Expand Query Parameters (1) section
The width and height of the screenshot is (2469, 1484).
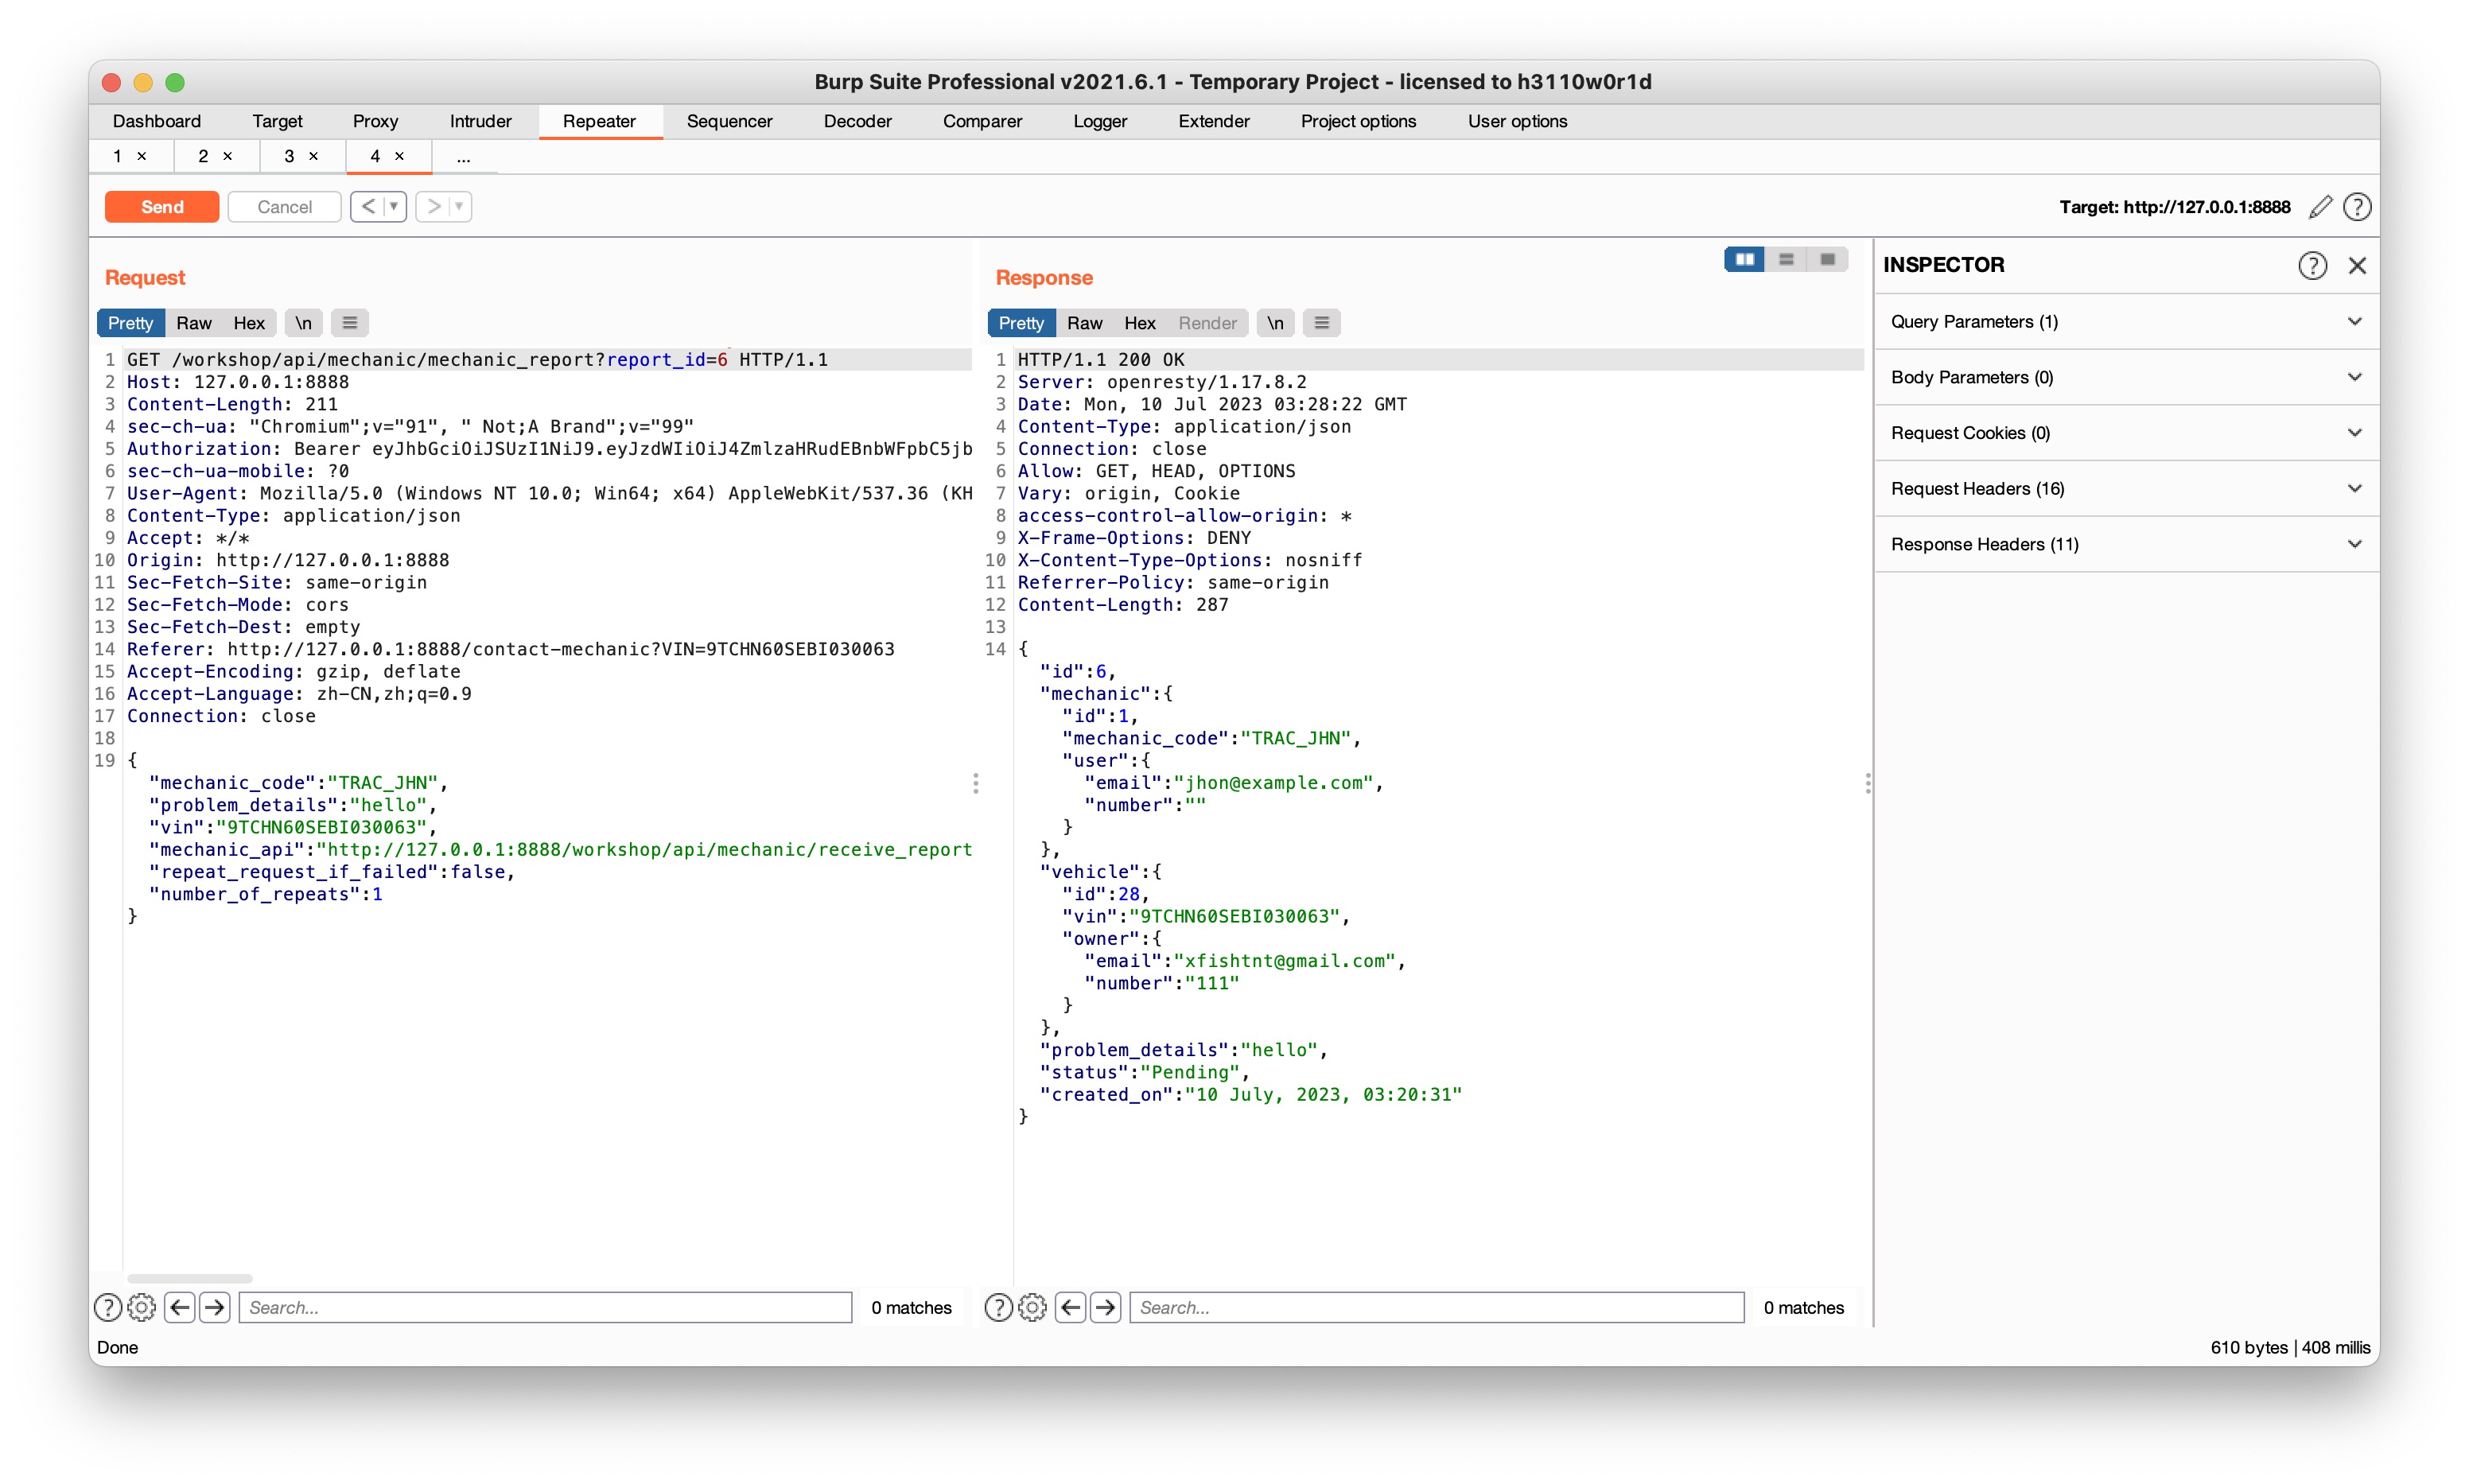[2126, 321]
